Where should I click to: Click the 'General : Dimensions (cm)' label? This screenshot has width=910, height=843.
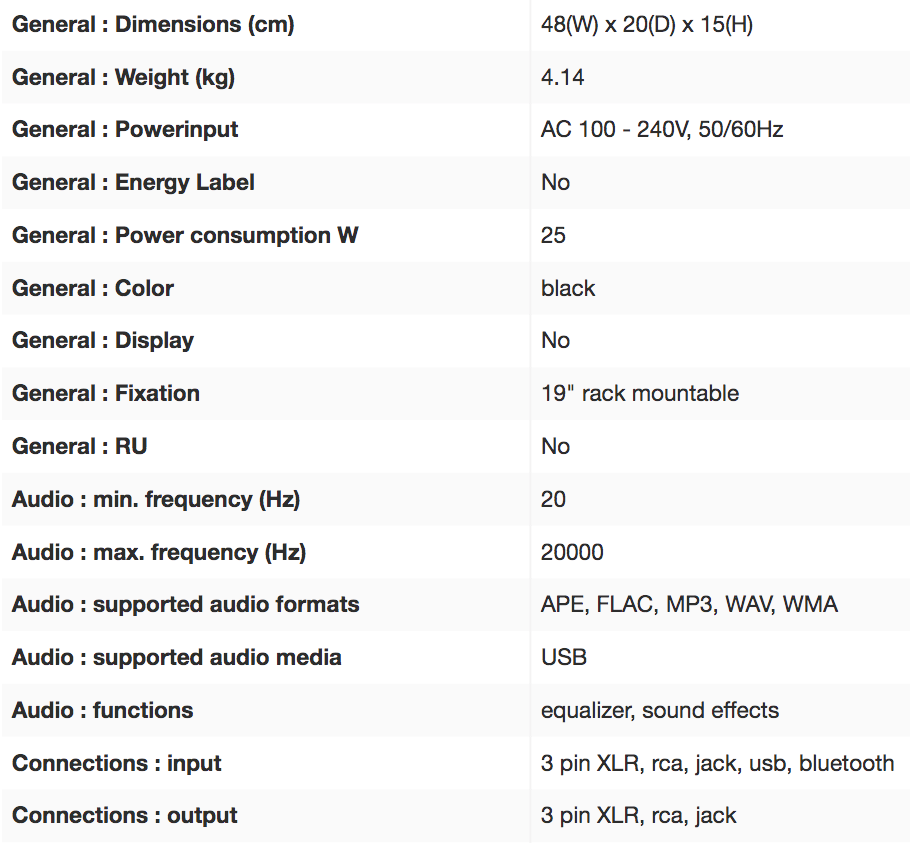point(153,25)
